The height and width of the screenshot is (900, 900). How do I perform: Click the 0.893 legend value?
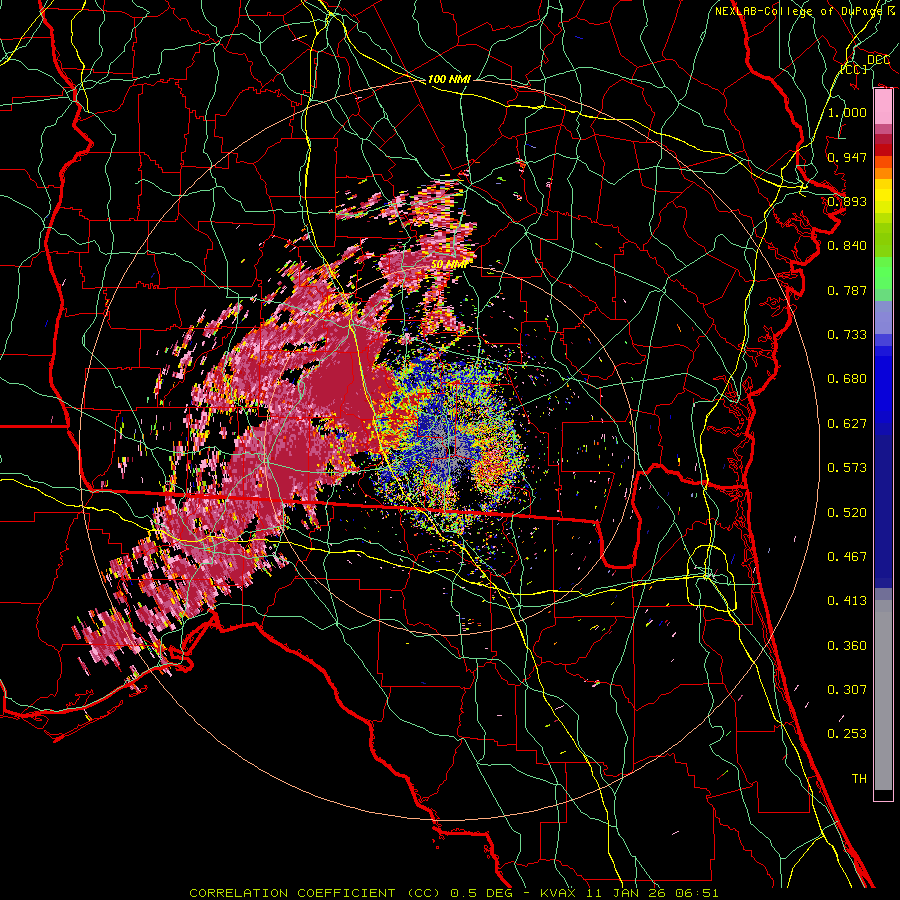[x=847, y=201]
